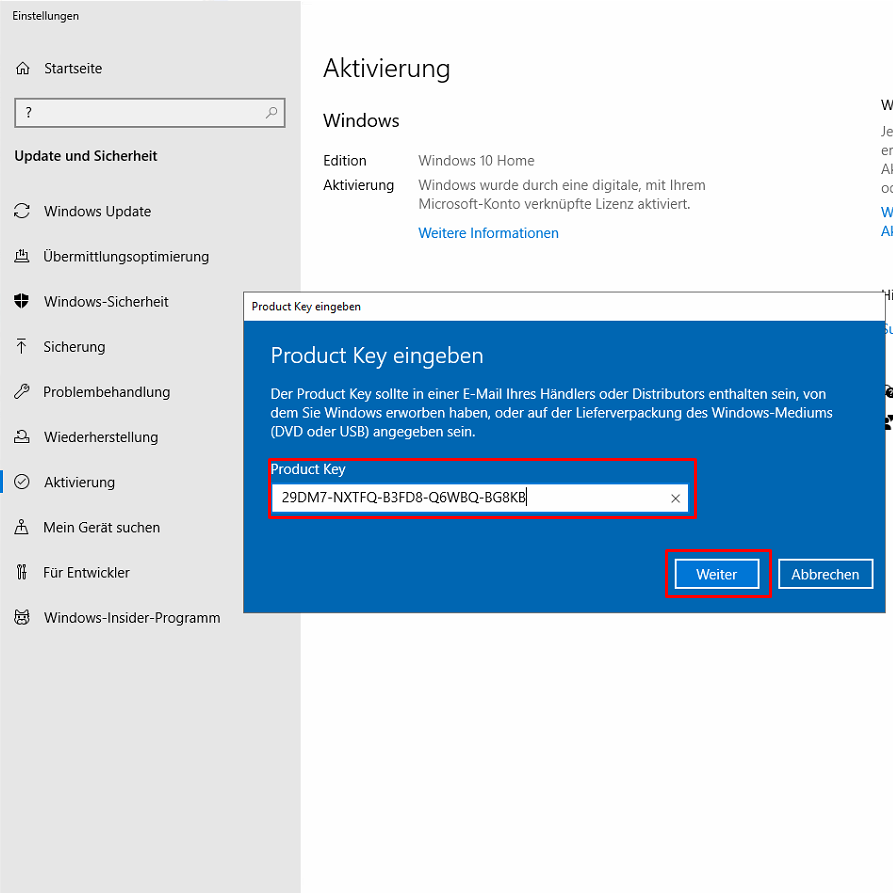
Task: Open the Aktivierung settings page
Action: 79,482
